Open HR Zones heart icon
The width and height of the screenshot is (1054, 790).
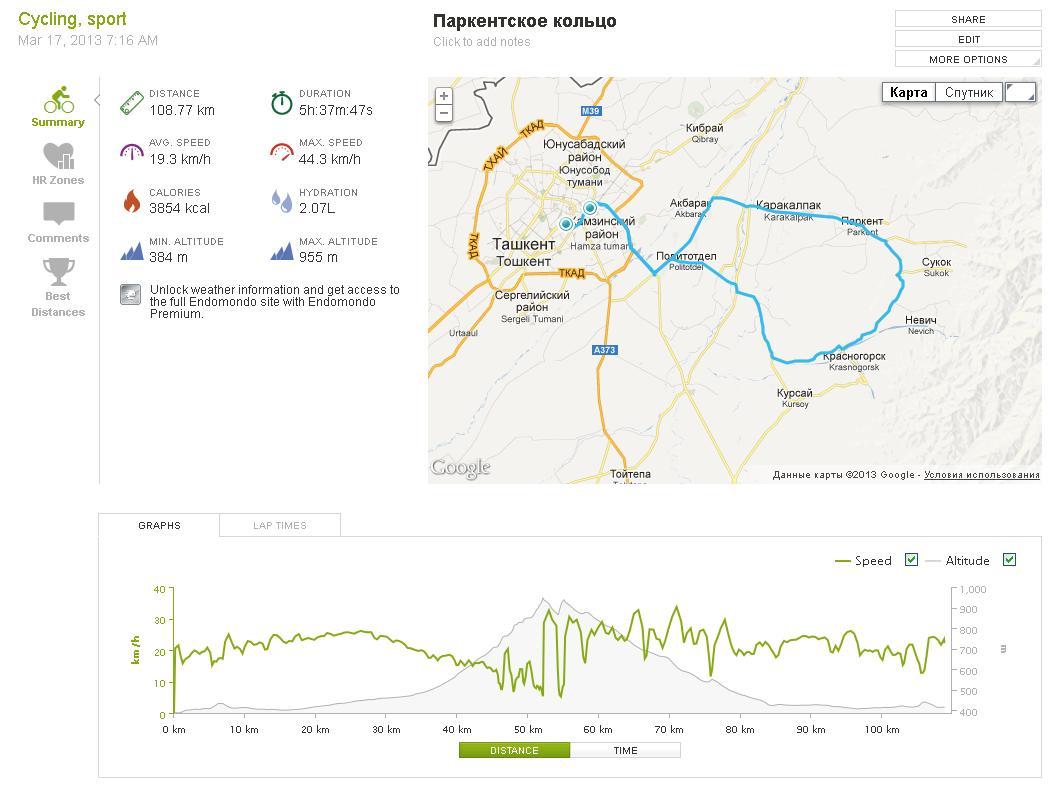58,157
